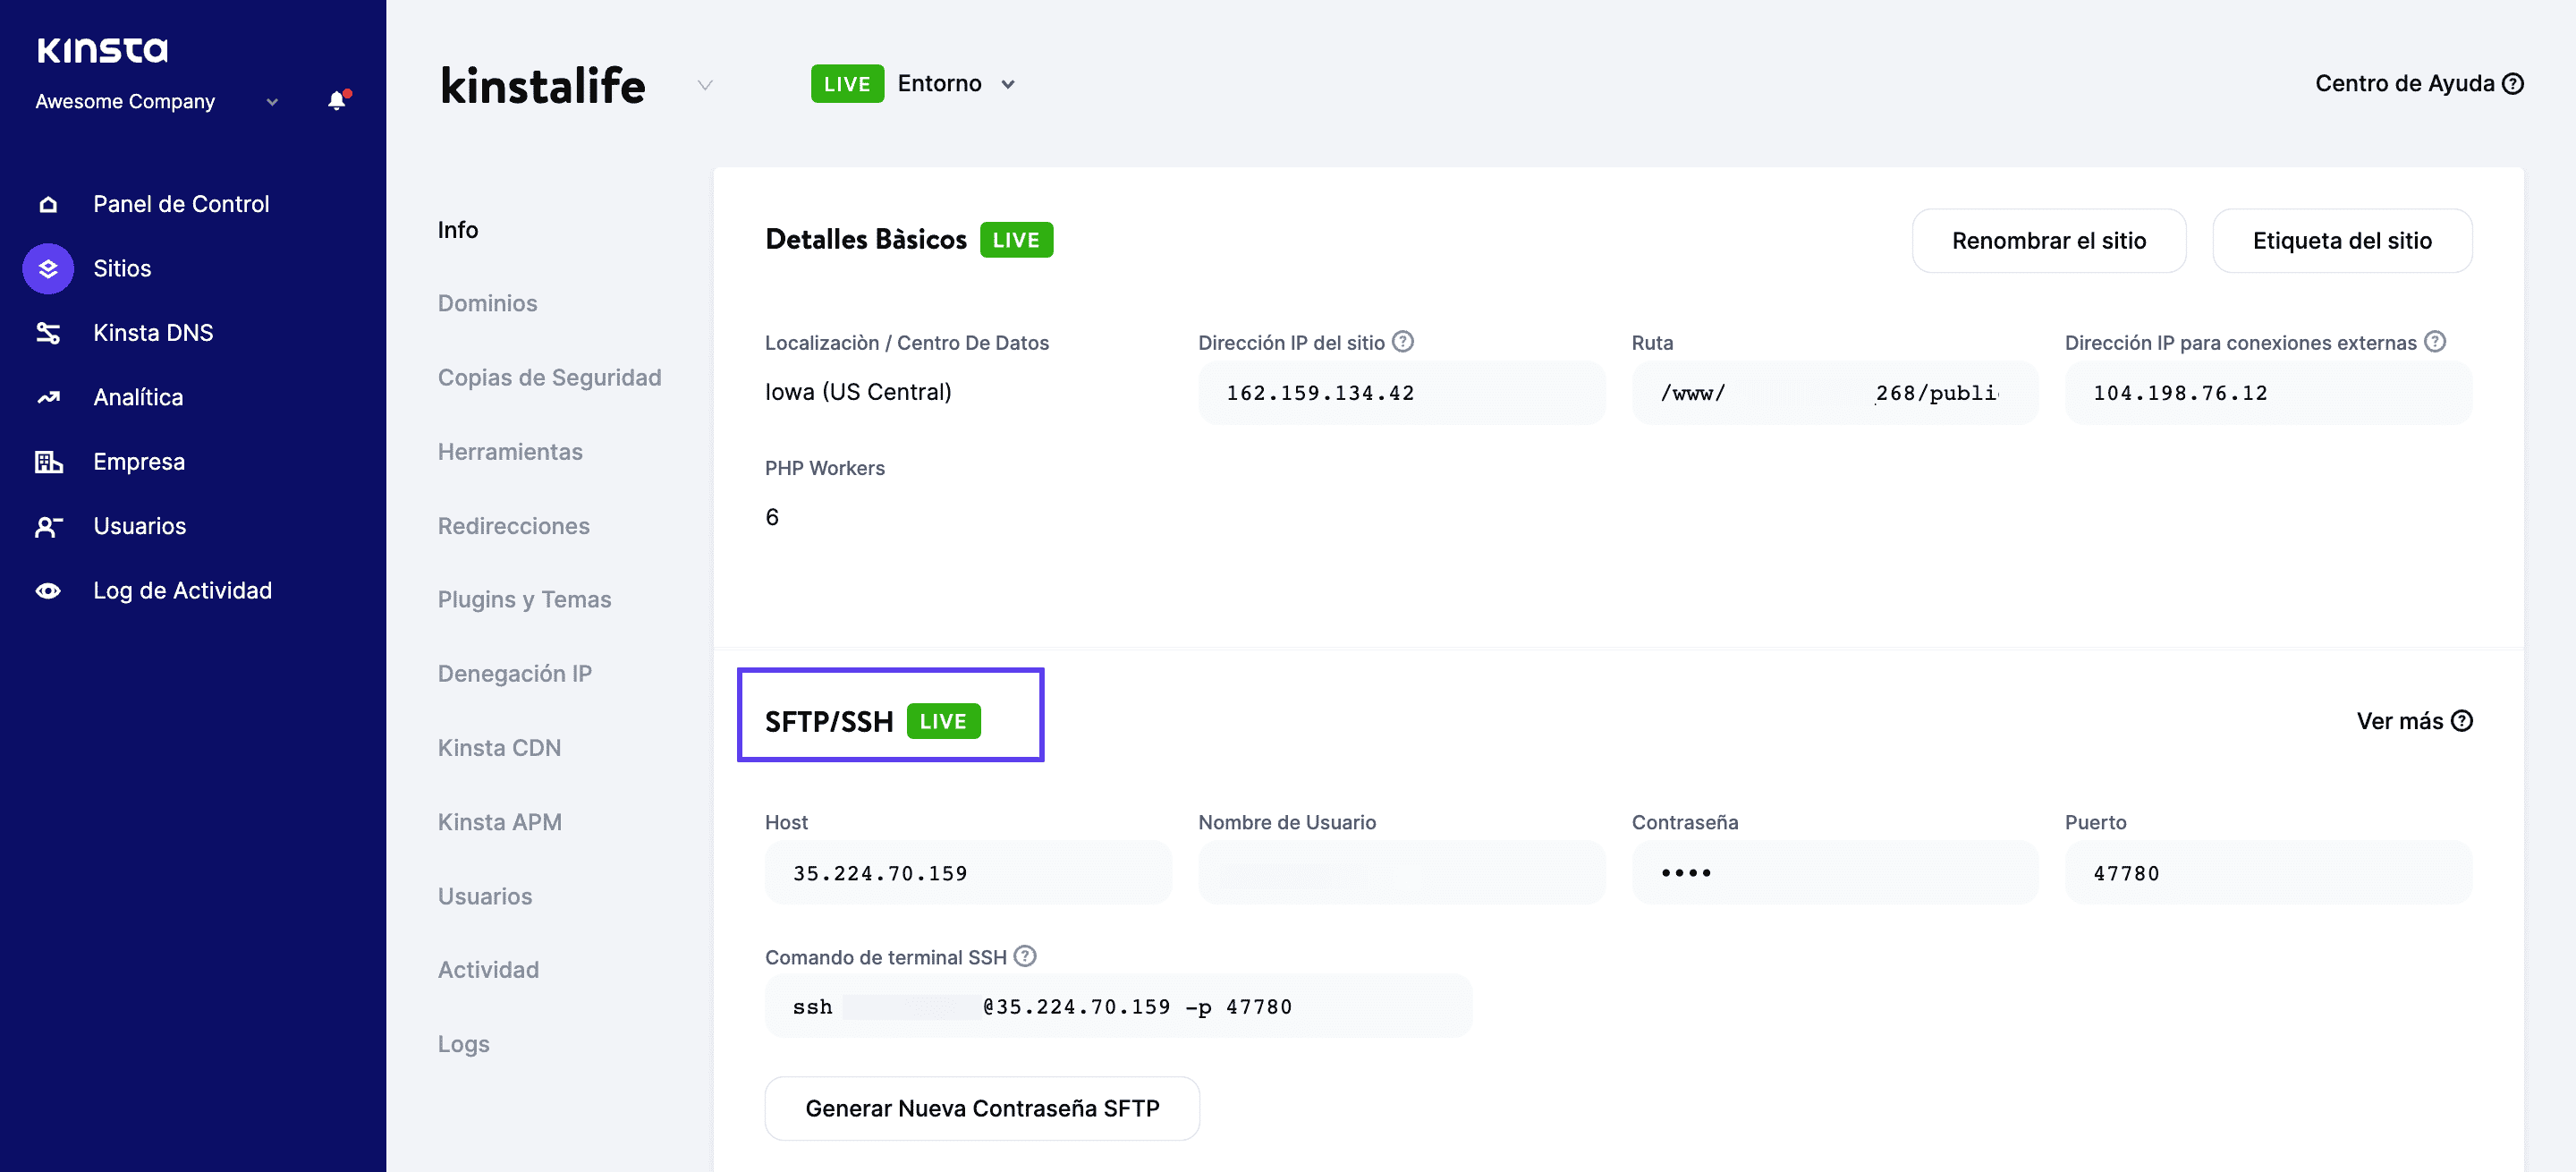The width and height of the screenshot is (2576, 1172).
Task: Click Generar Nueva Contraseña SFTP button
Action: (981, 1108)
